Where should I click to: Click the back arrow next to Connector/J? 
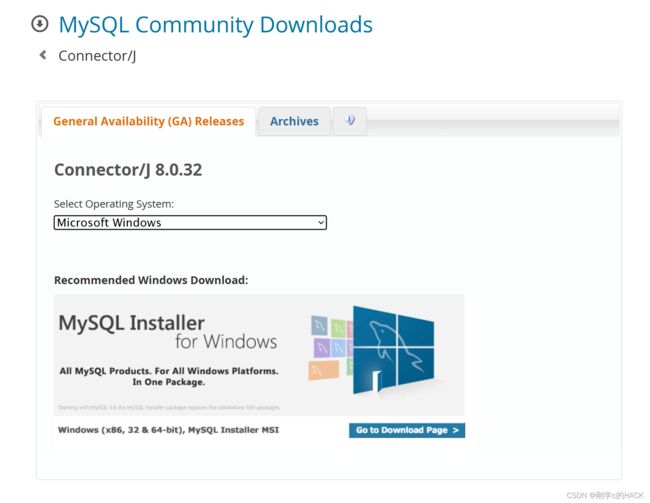[43, 55]
